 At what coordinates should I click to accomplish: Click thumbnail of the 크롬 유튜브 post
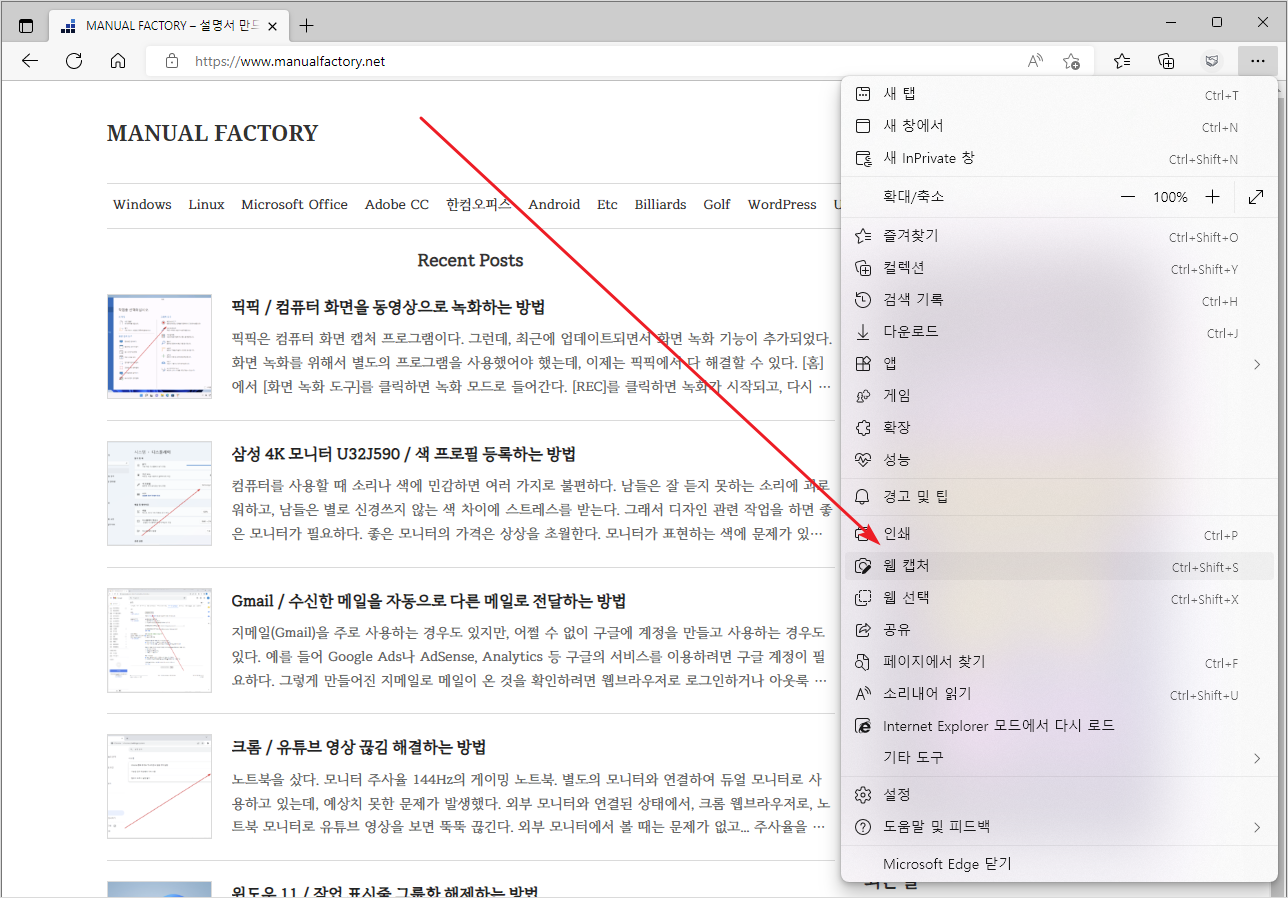(159, 786)
